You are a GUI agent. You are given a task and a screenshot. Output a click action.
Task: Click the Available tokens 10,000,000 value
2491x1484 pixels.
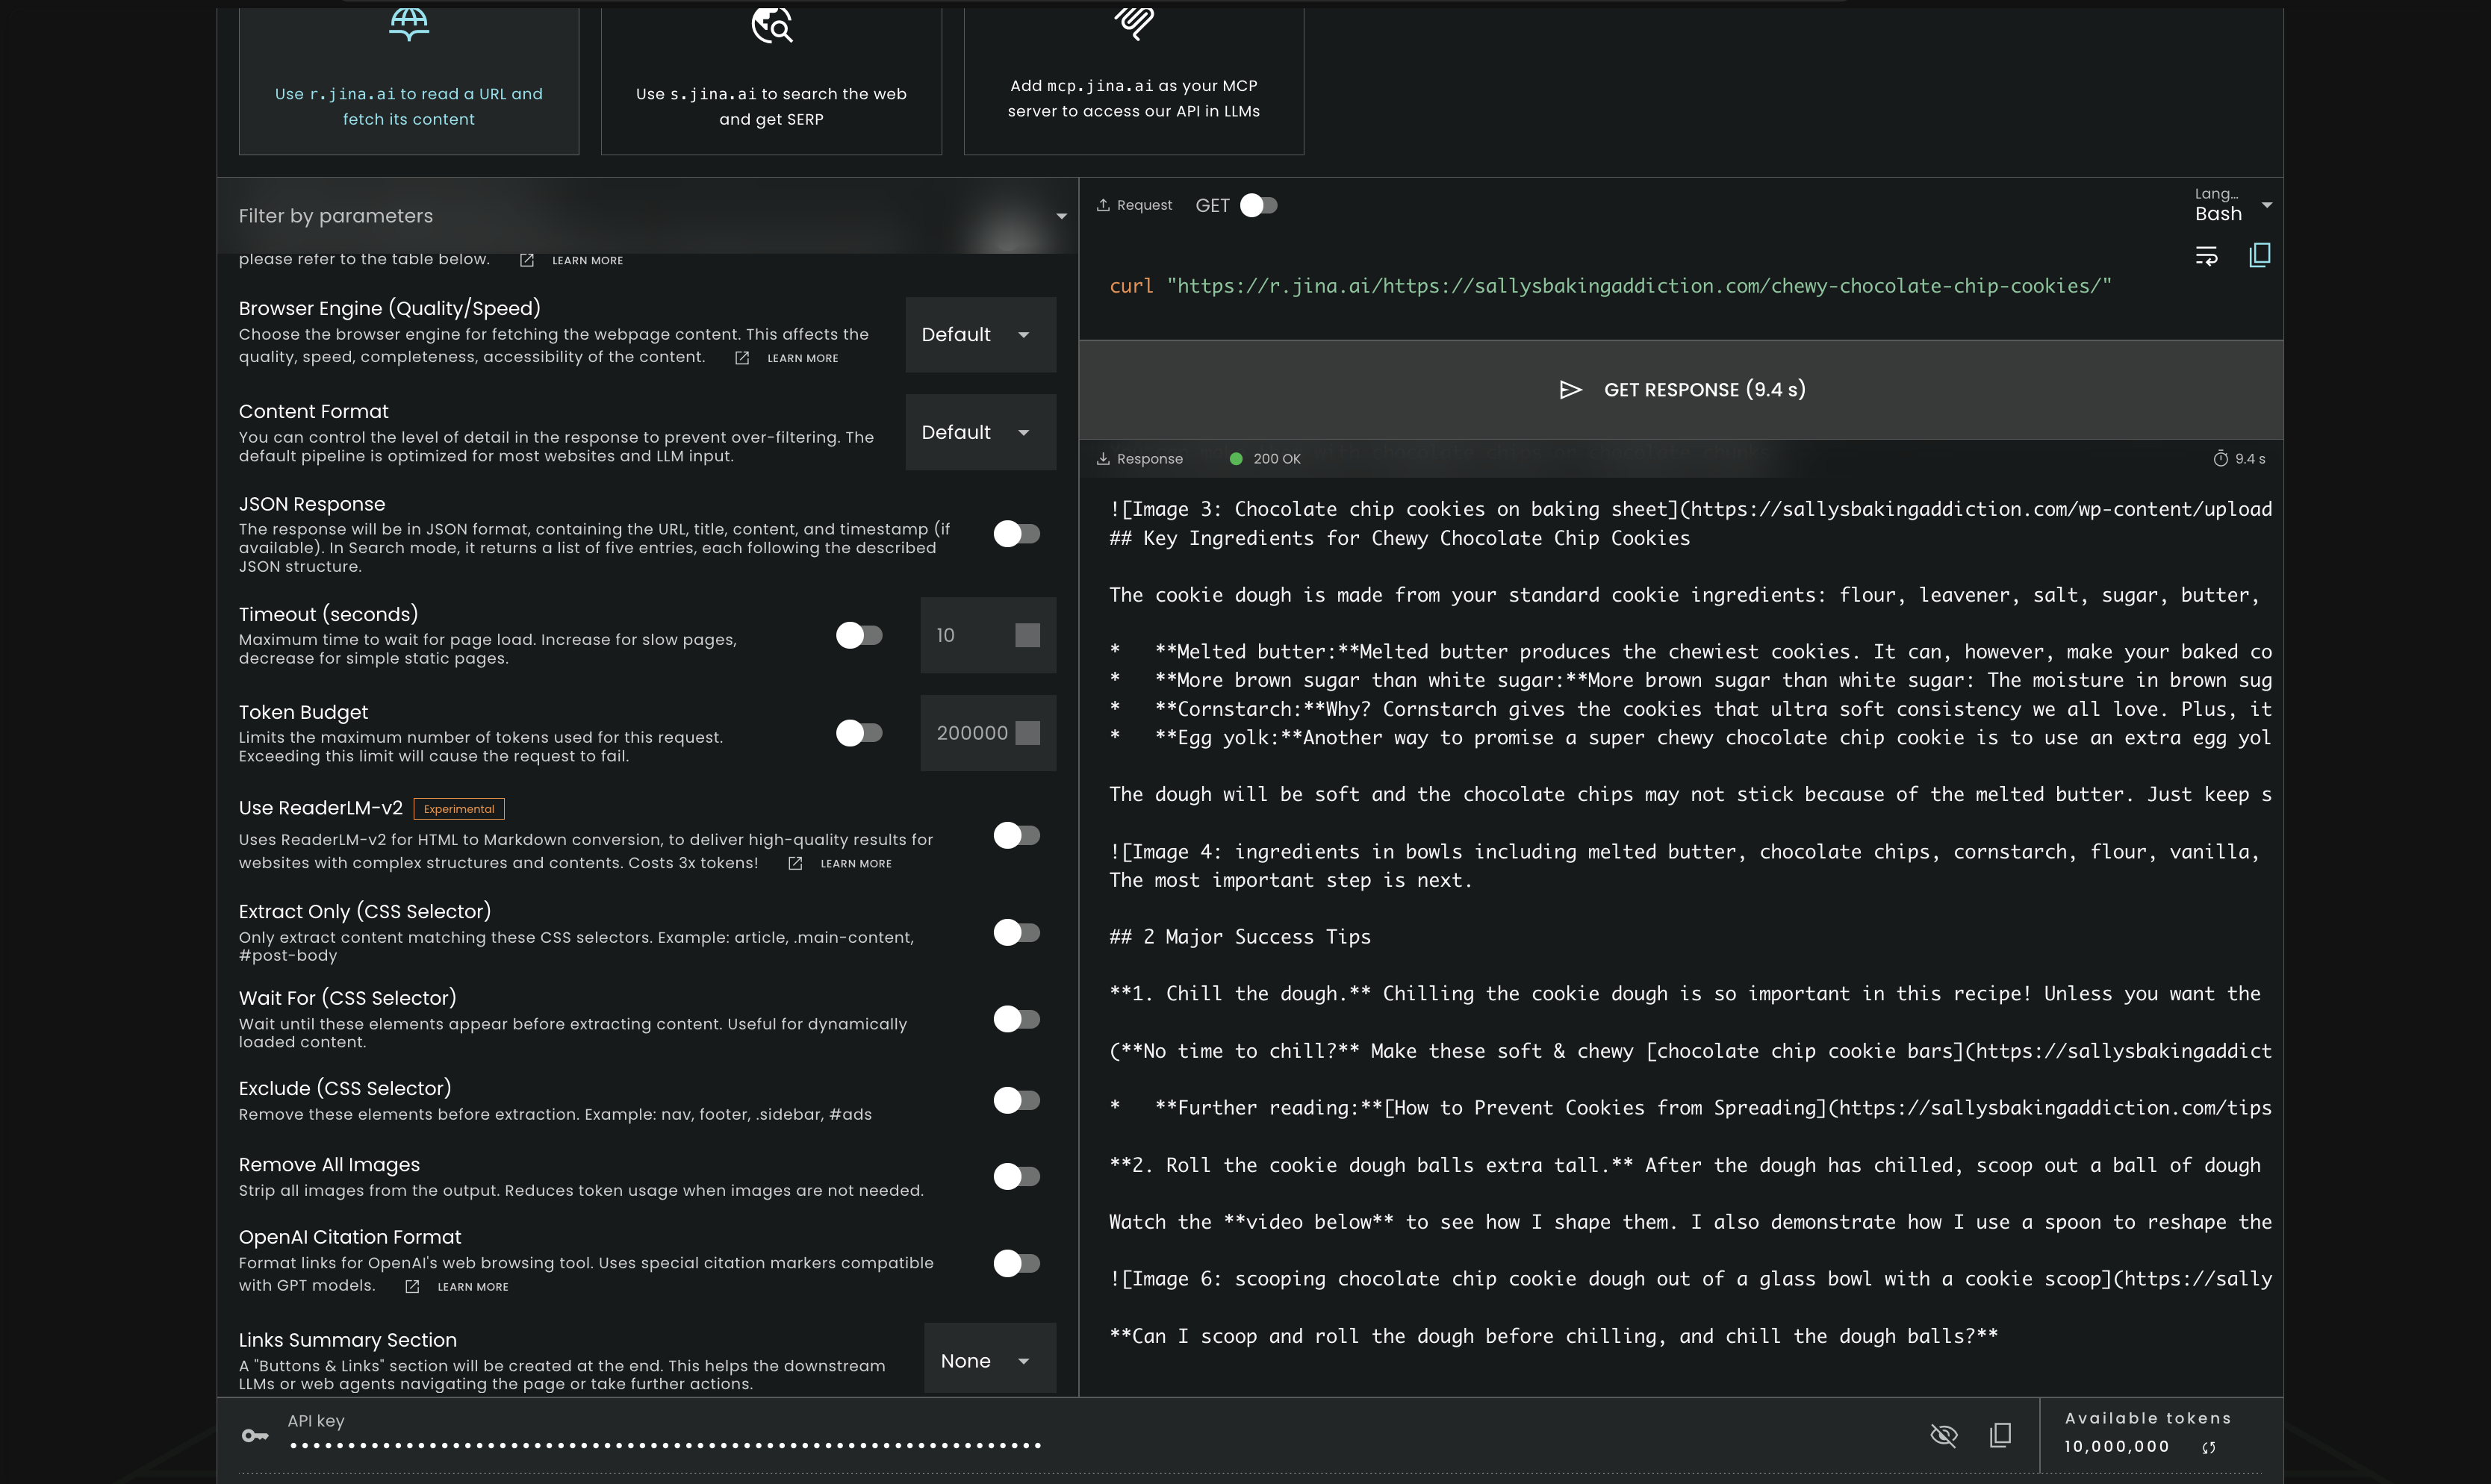coord(2116,1447)
